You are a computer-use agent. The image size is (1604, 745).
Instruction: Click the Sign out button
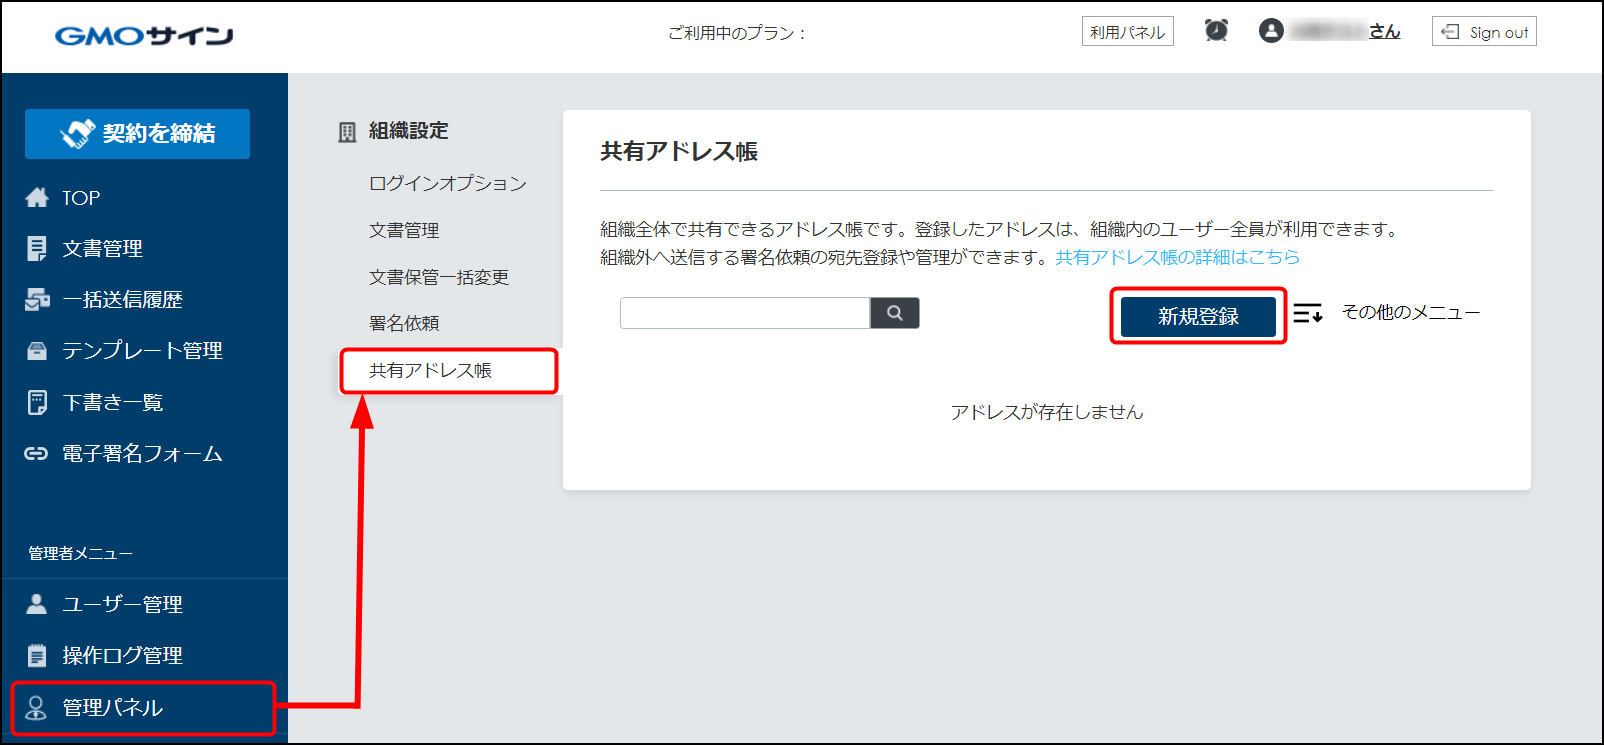(x=1484, y=32)
